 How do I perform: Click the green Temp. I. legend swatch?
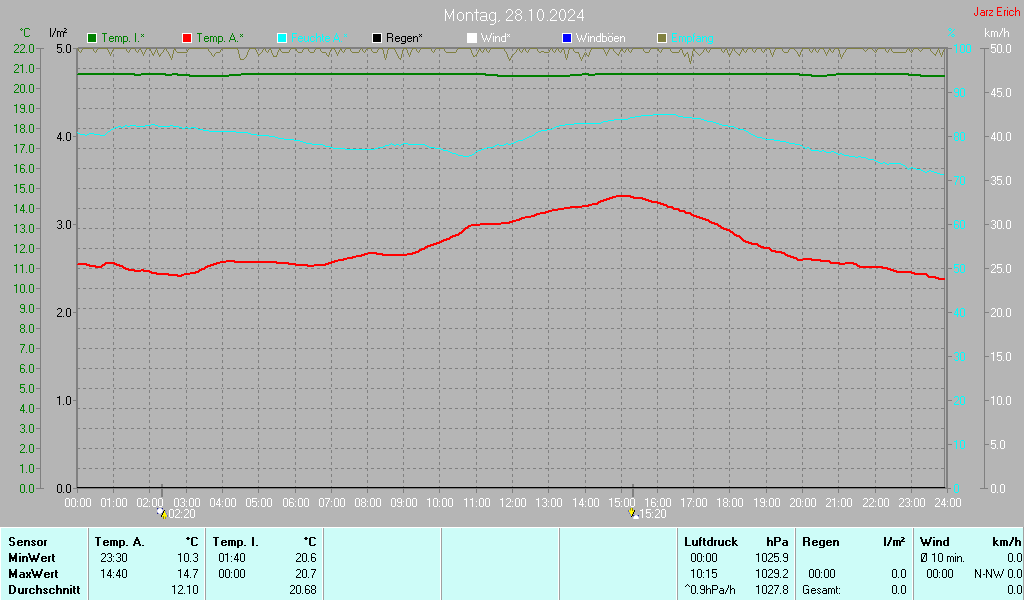92,38
